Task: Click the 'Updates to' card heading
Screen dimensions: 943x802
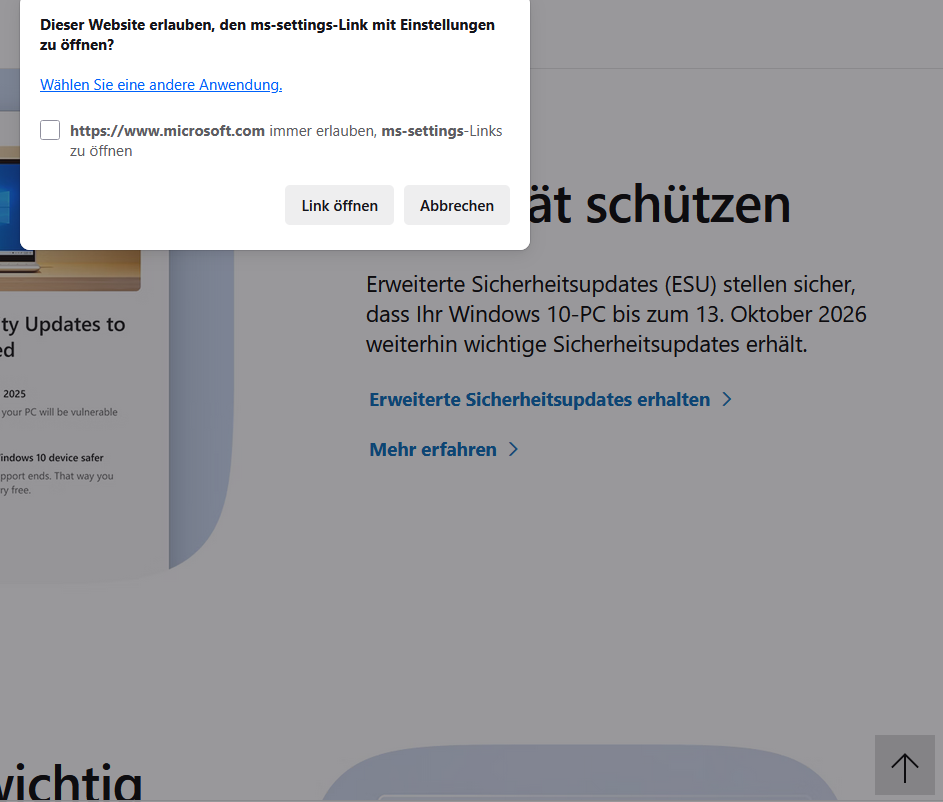Action: point(63,337)
